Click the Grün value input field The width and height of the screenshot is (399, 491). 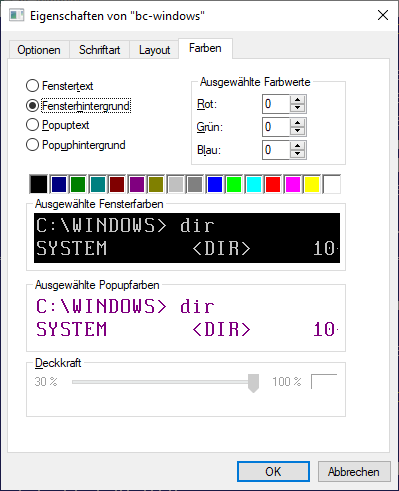(x=276, y=127)
